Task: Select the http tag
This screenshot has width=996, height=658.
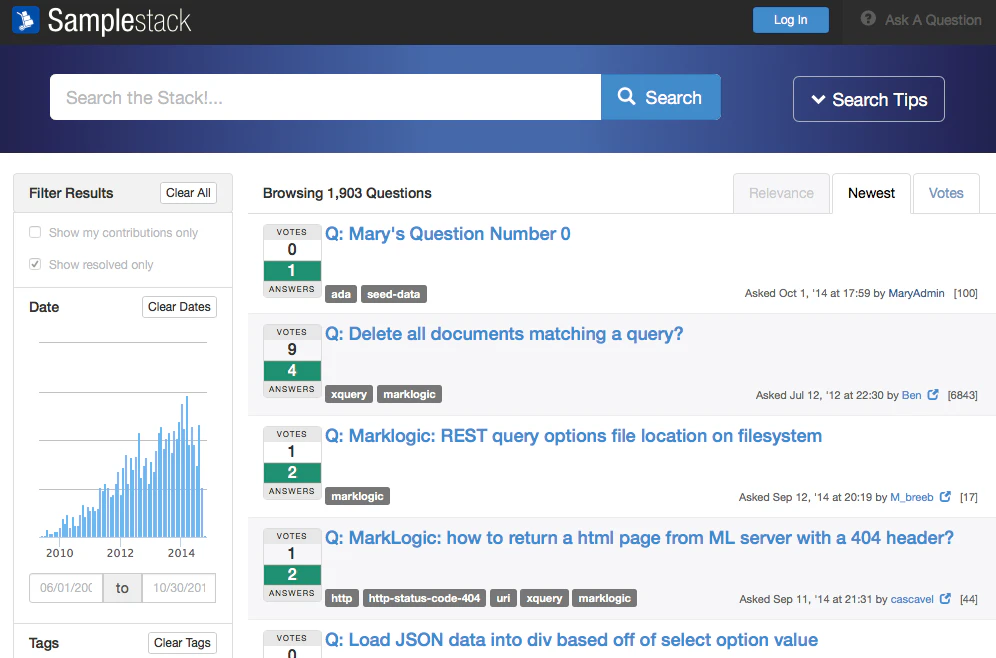Action: [342, 598]
